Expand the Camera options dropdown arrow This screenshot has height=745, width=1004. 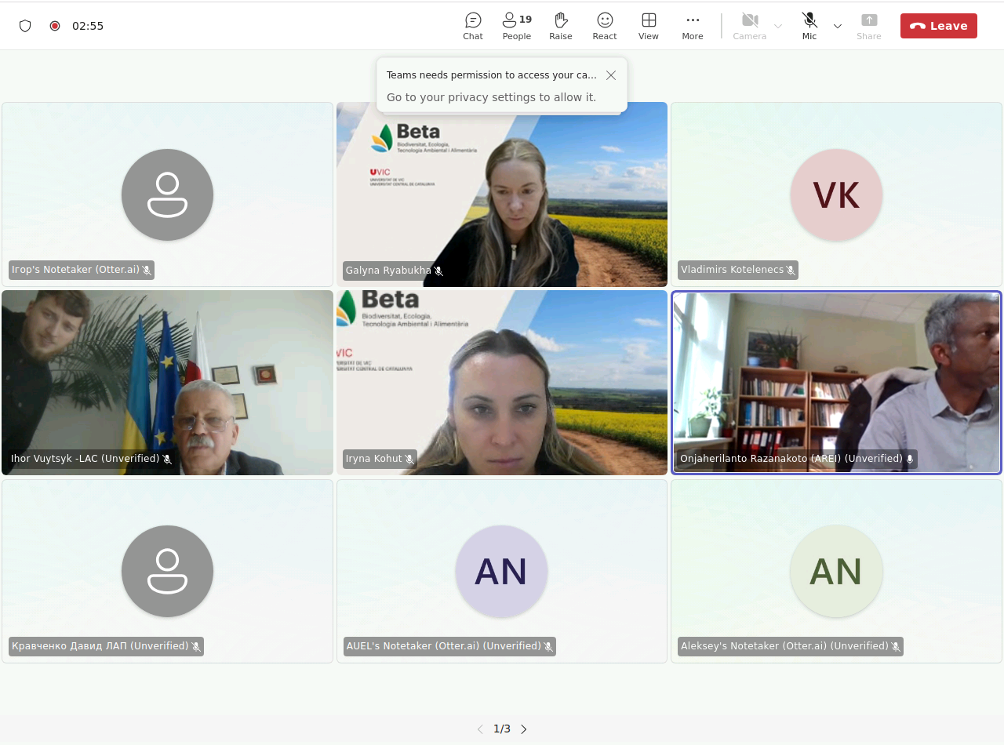pos(778,26)
